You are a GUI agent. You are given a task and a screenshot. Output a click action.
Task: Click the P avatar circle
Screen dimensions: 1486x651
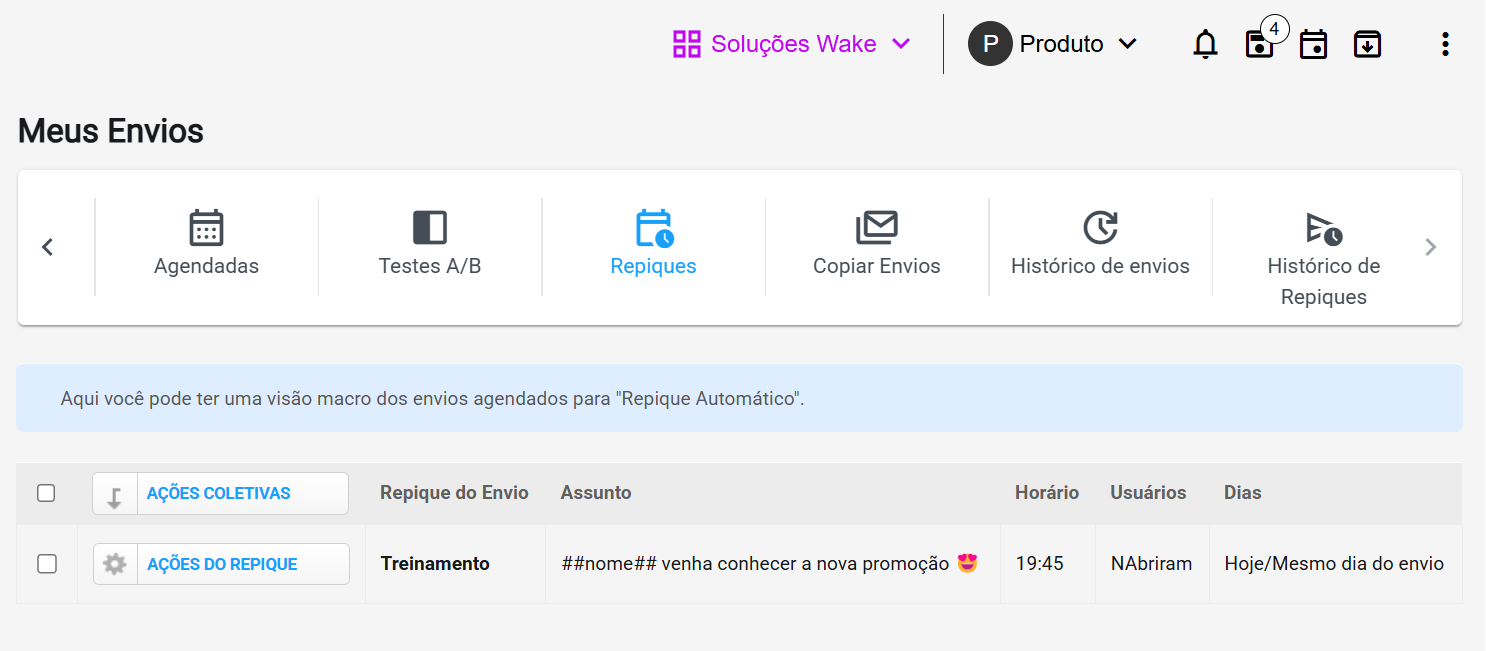(x=990, y=44)
